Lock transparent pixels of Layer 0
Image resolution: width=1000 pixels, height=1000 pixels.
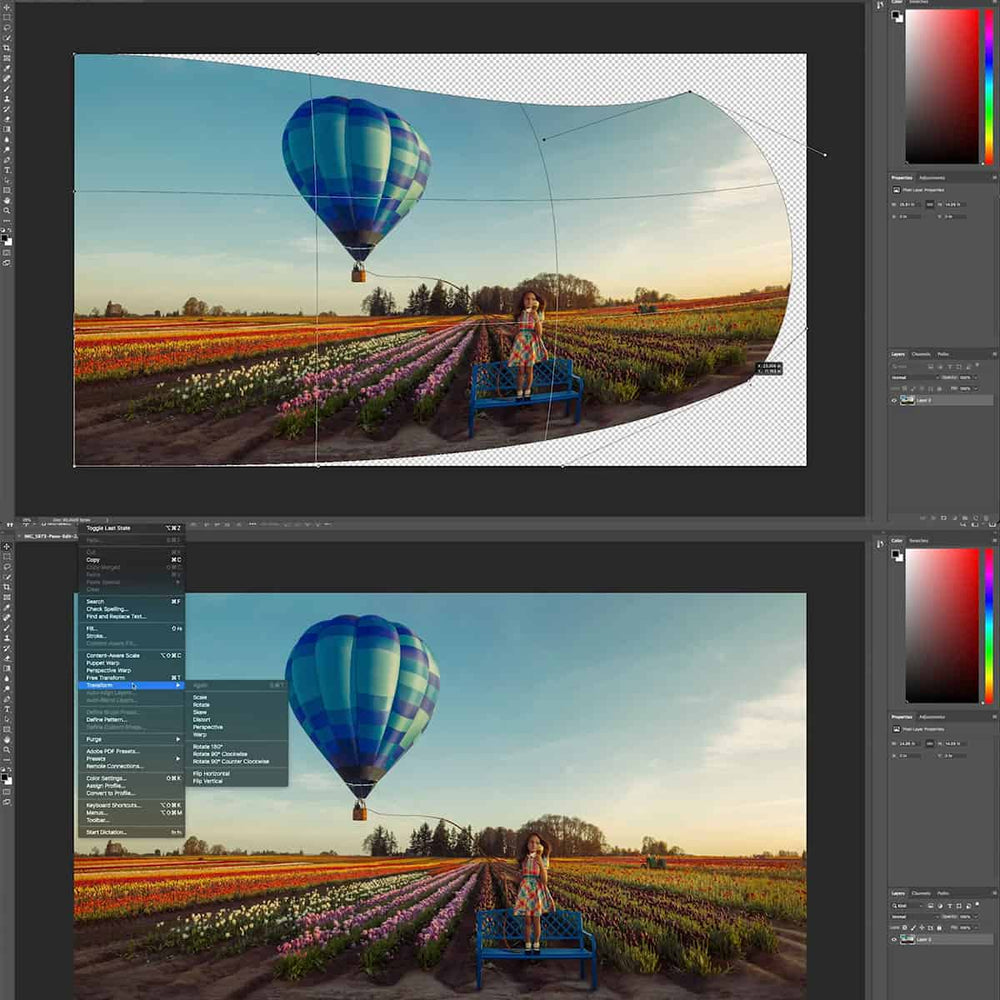click(x=903, y=389)
